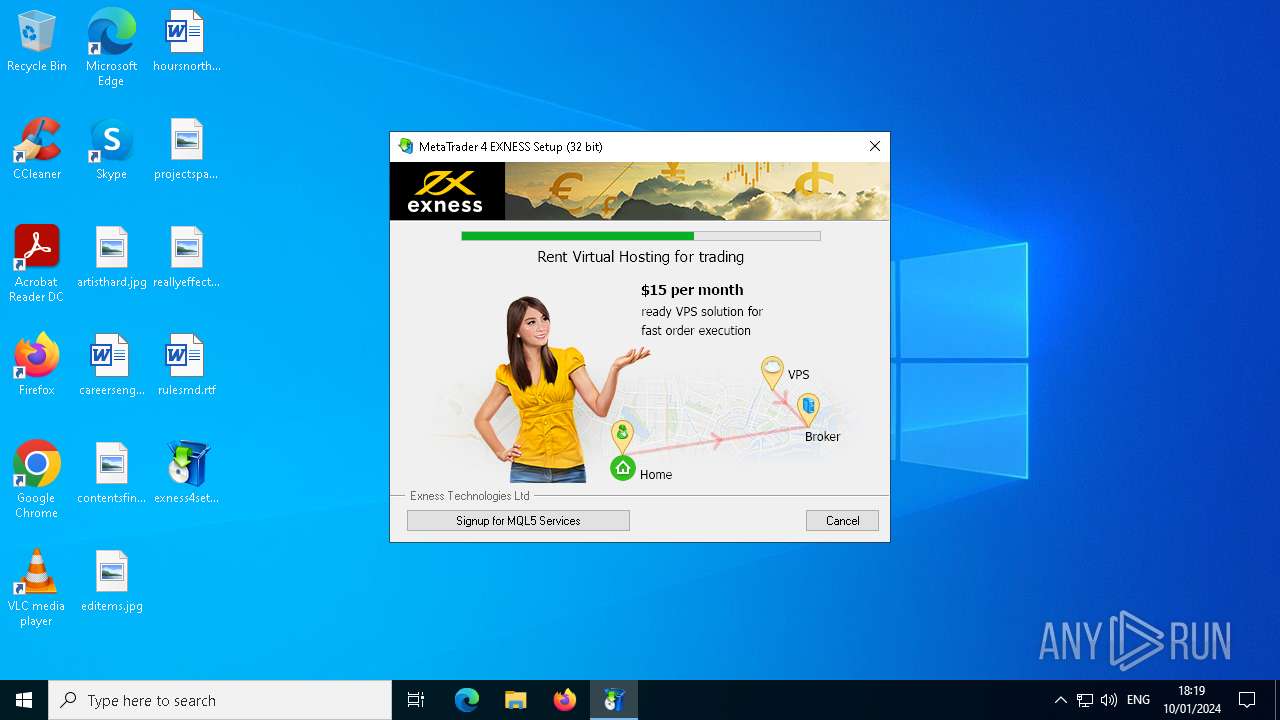Image resolution: width=1280 pixels, height=720 pixels.
Task: Click the setup window title bar icon
Action: (405, 146)
